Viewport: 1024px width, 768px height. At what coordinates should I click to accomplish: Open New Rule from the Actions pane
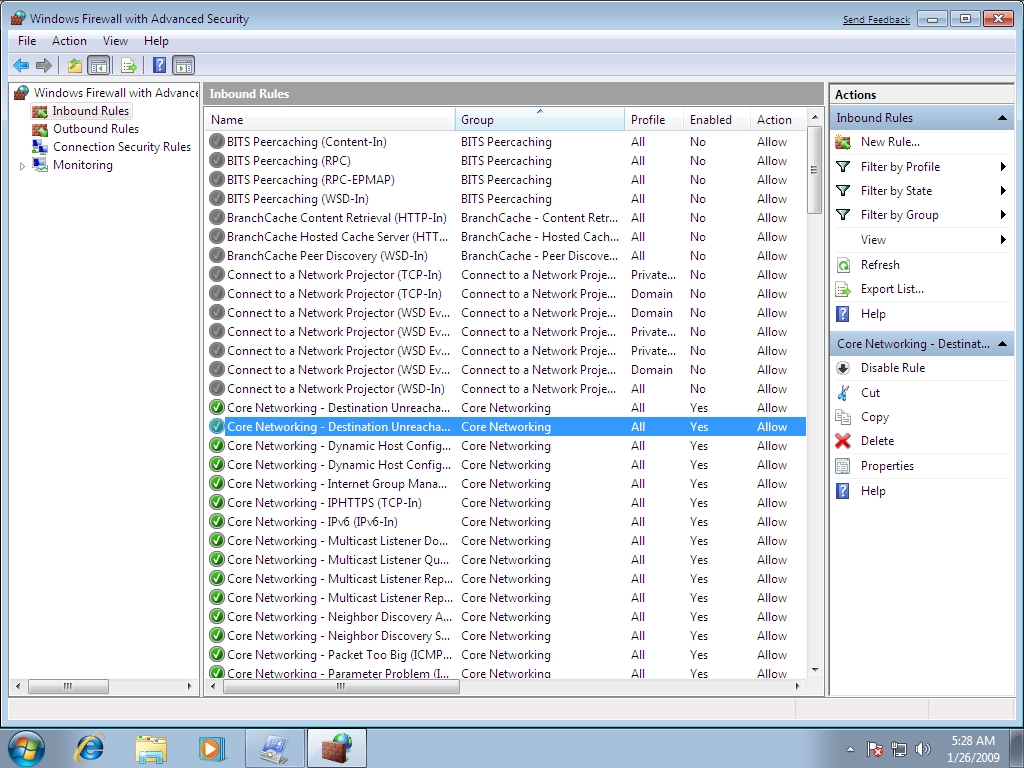click(x=889, y=142)
